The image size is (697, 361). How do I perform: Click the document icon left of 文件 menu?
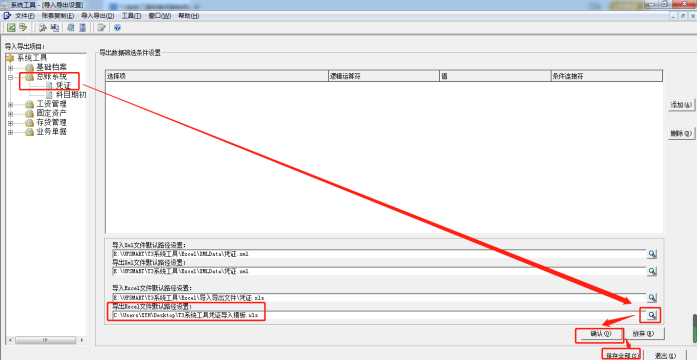tap(7, 16)
